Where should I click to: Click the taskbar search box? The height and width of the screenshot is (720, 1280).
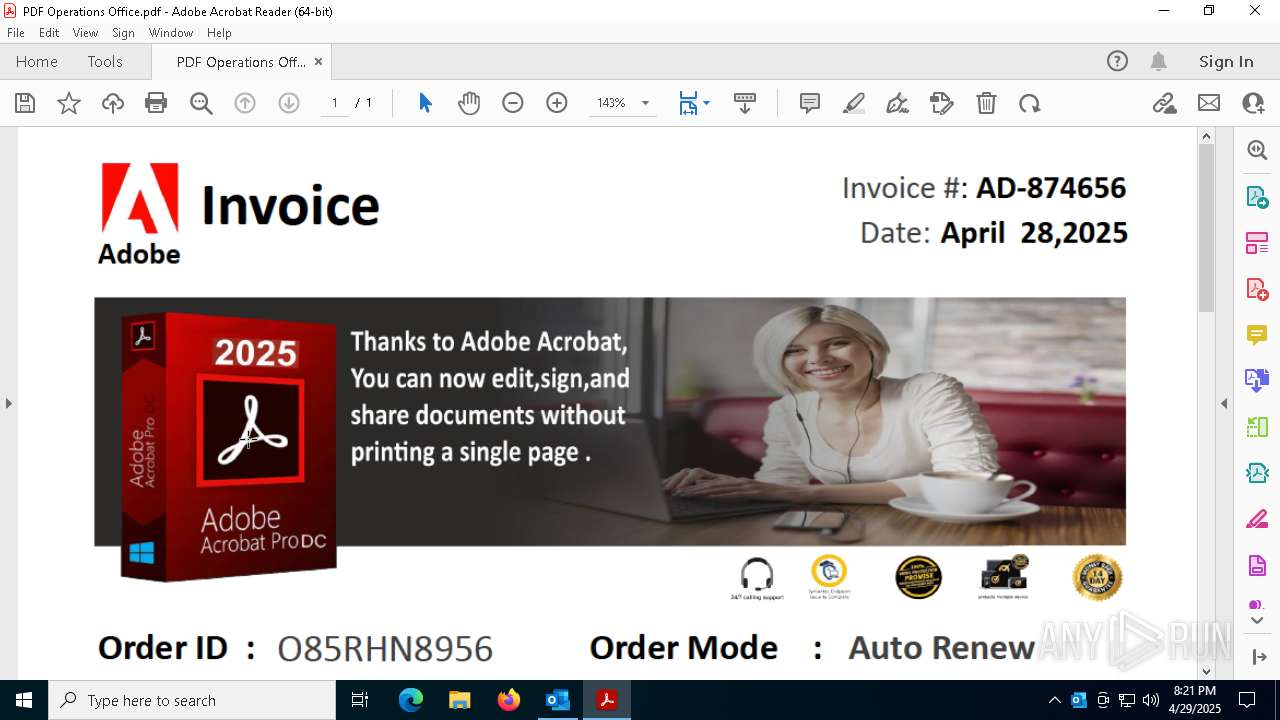tap(192, 700)
